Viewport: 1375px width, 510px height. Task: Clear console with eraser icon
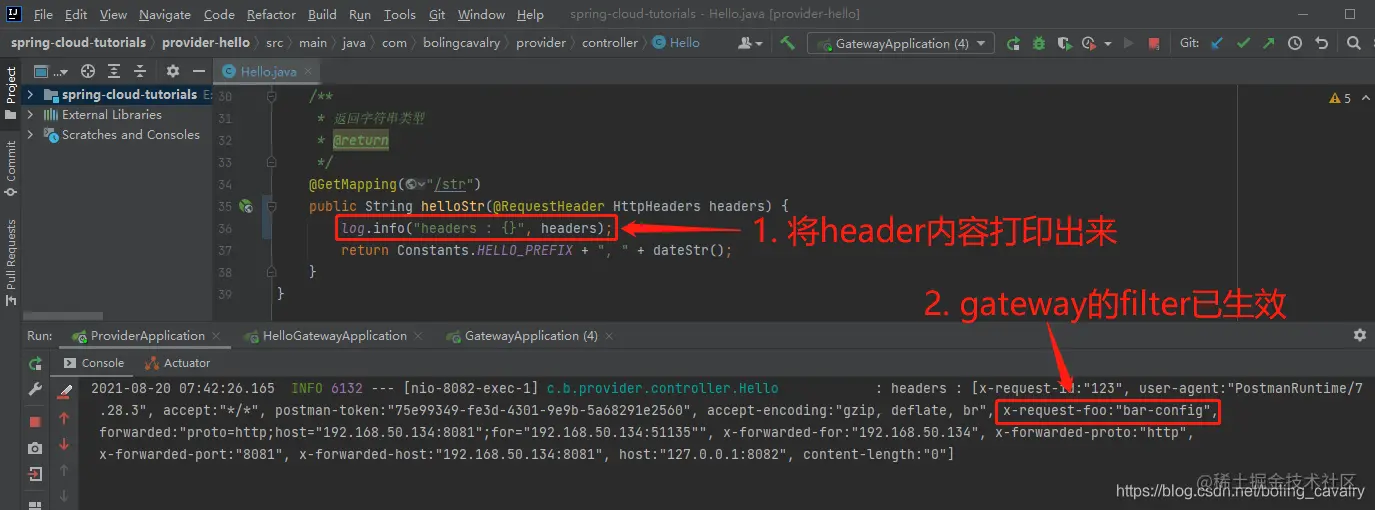point(65,391)
